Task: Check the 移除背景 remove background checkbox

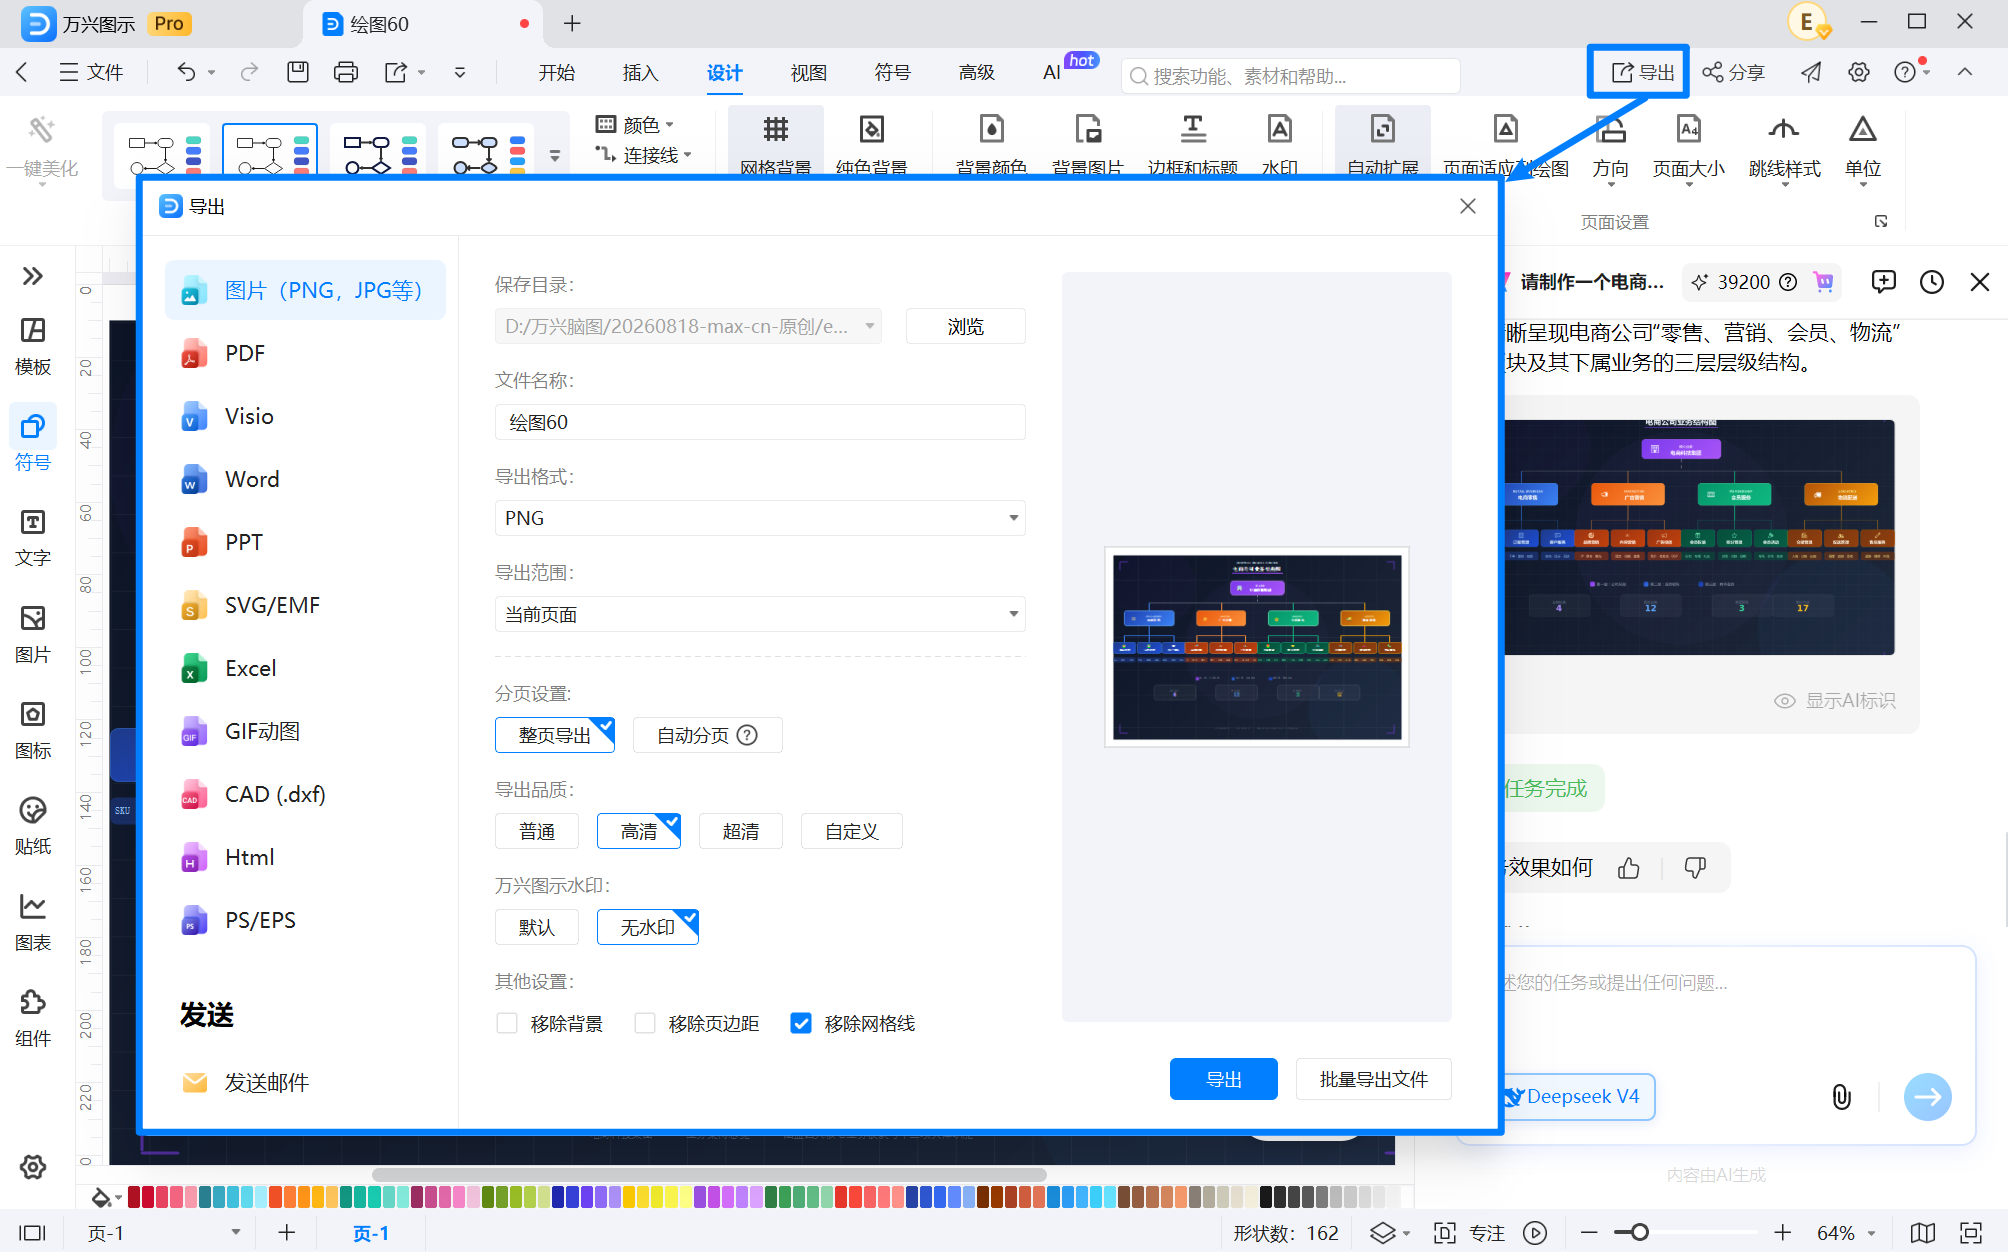Action: (507, 1023)
